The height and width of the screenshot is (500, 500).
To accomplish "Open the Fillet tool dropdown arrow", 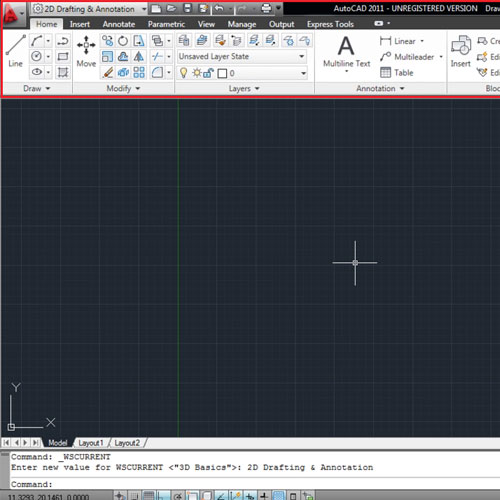I will click(169, 72).
